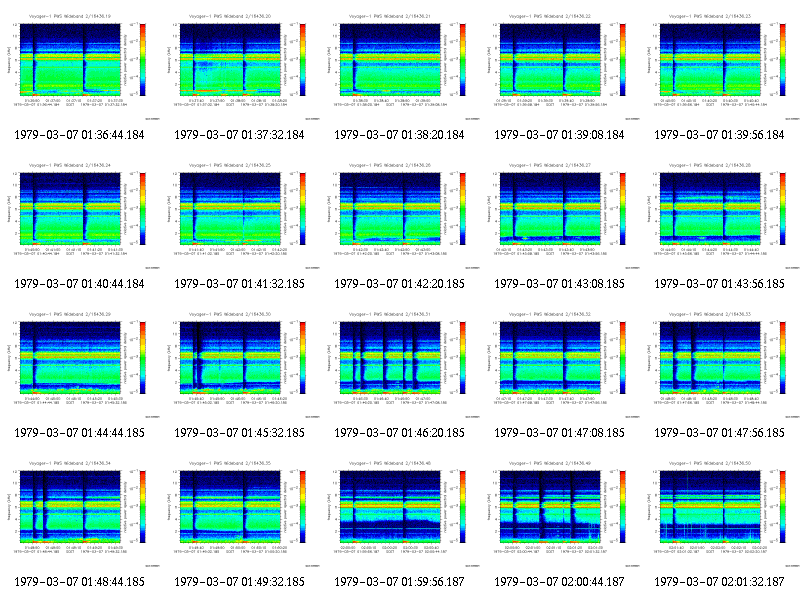
Task: Open spectrogram thumbnail dated 1979-03-07 01:45:32.185
Action: point(240,364)
